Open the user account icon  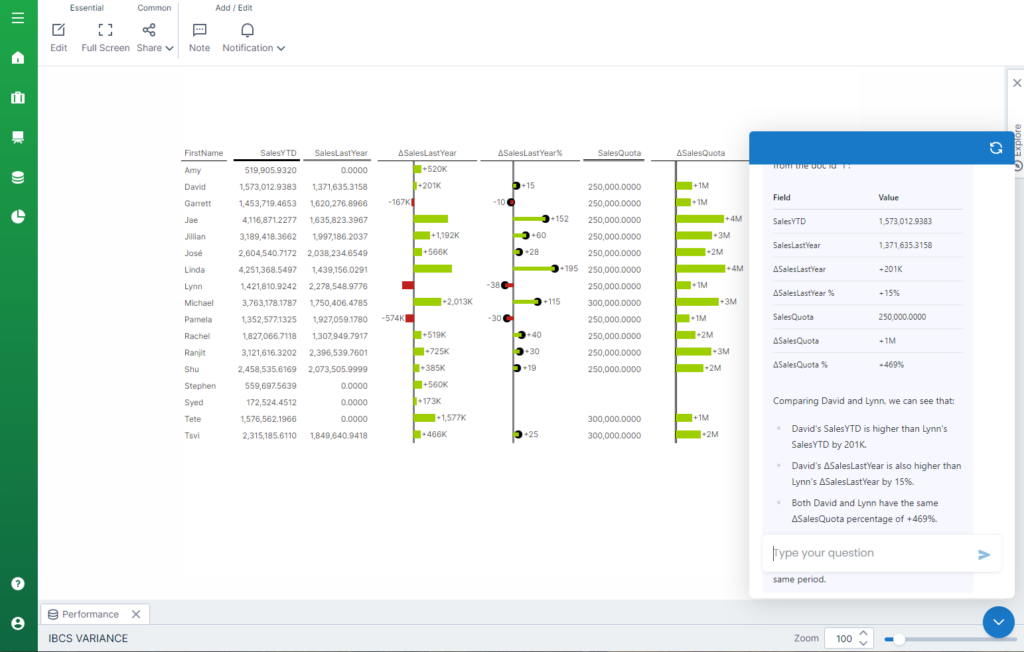[18, 623]
